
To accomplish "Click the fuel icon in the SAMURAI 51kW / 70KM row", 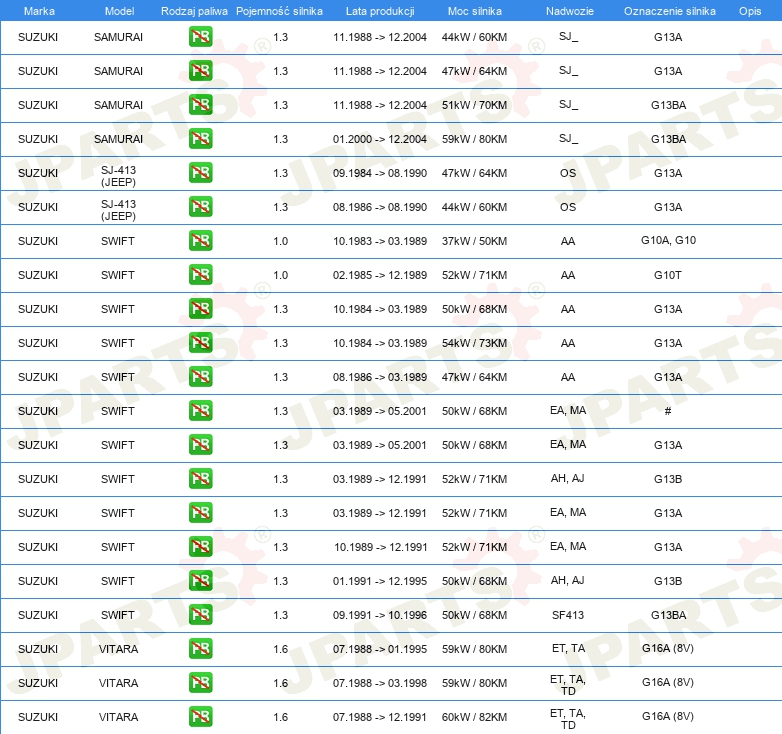I will [200, 104].
